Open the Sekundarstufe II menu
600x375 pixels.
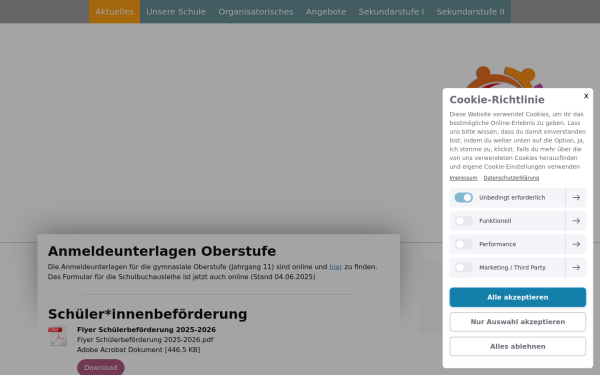pos(470,11)
